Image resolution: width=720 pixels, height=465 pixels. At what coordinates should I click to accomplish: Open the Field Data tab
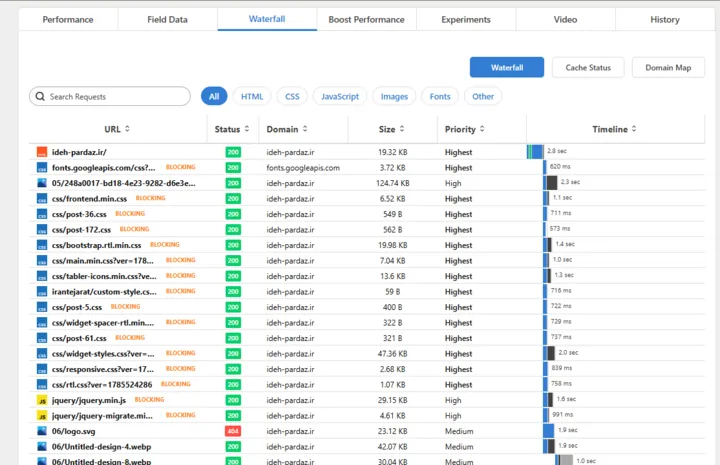168,19
